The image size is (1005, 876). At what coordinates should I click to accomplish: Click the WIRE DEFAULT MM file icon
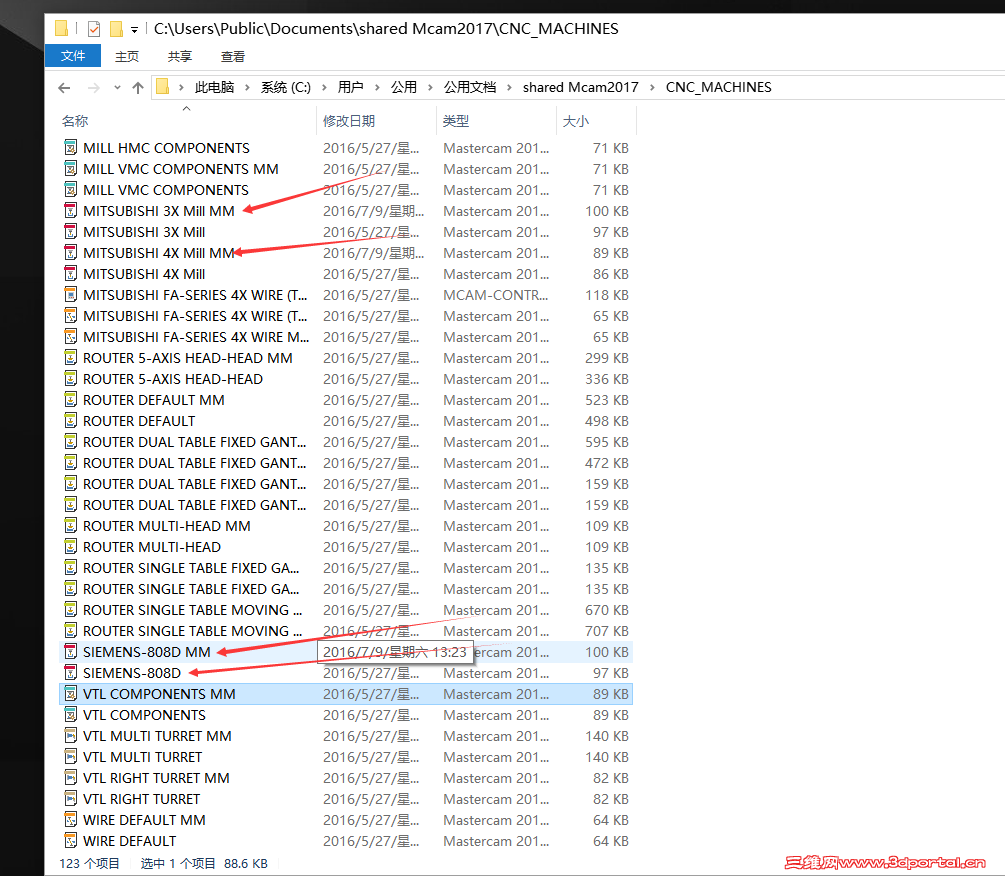[x=71, y=820]
